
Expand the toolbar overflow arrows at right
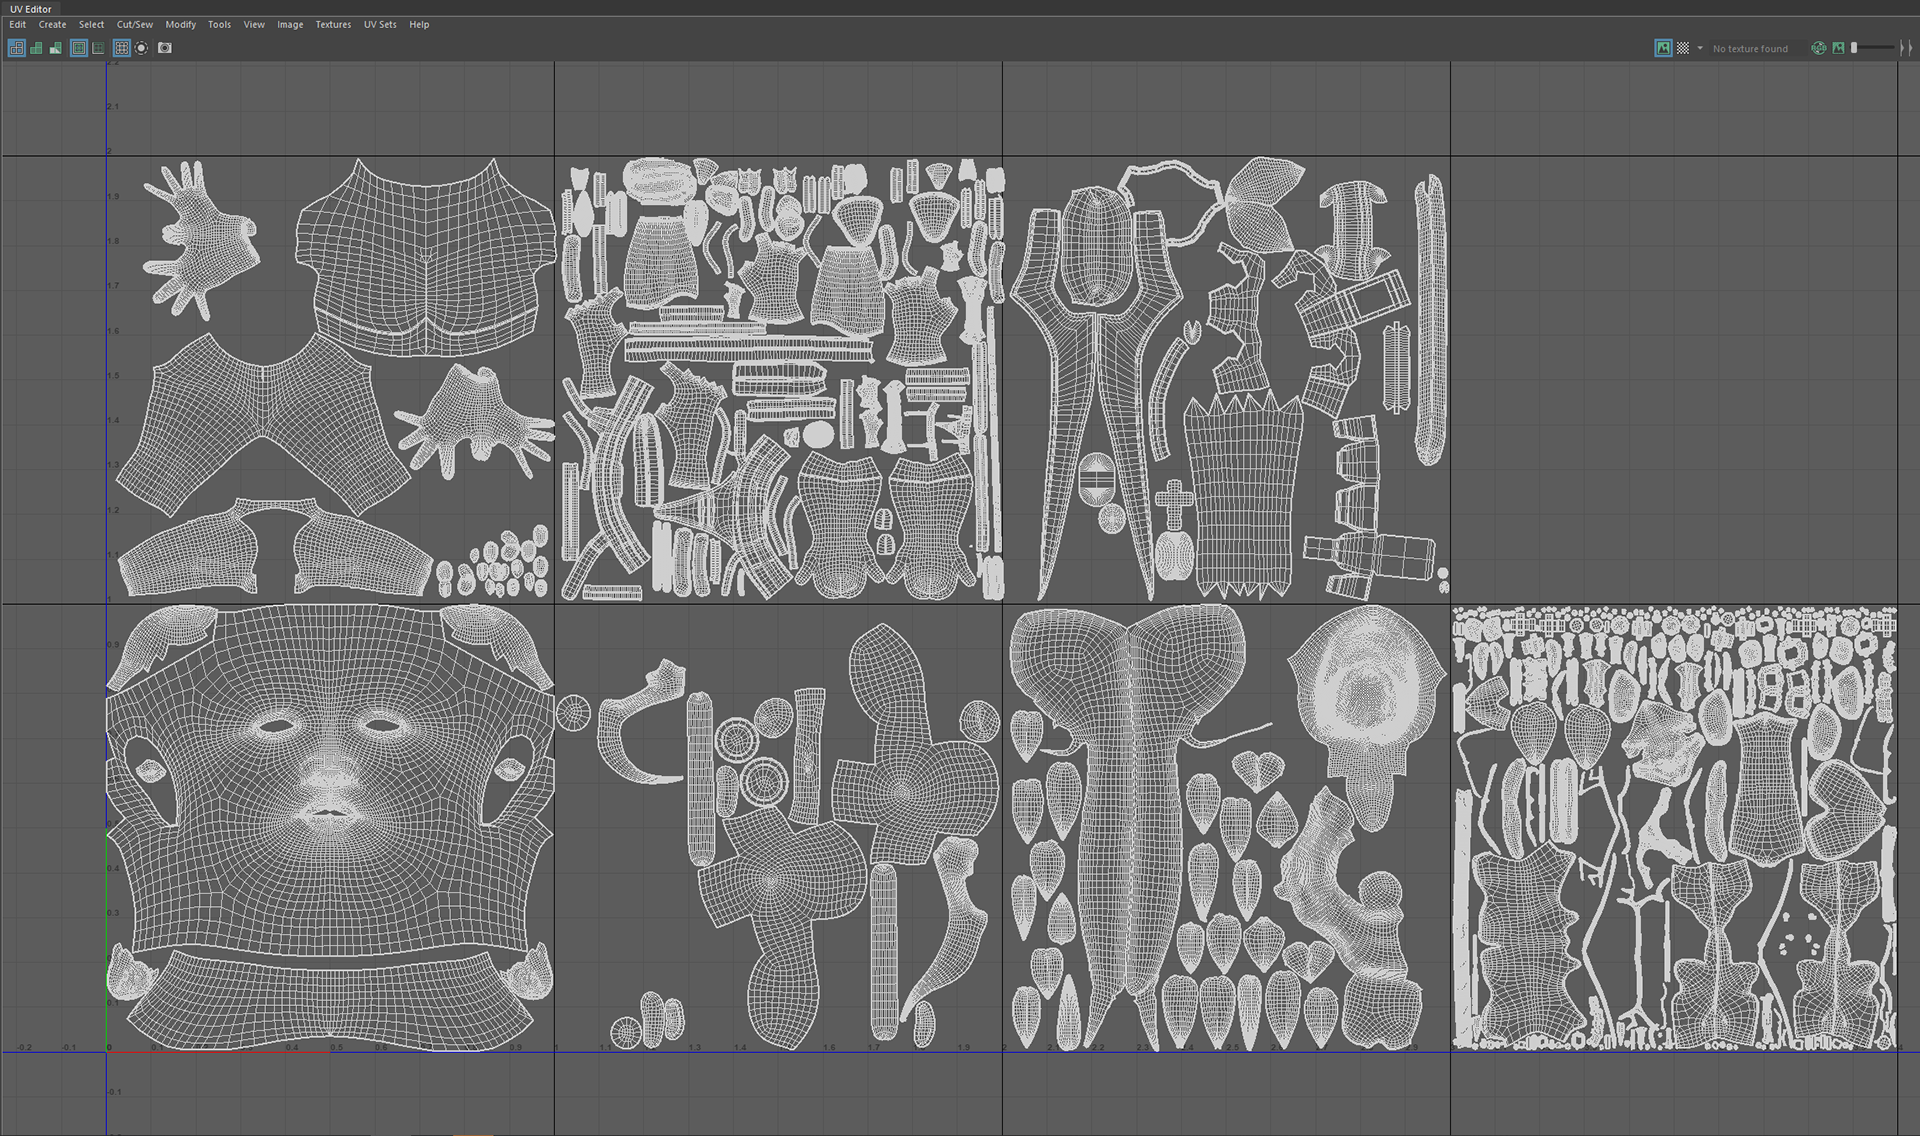click(x=1905, y=48)
